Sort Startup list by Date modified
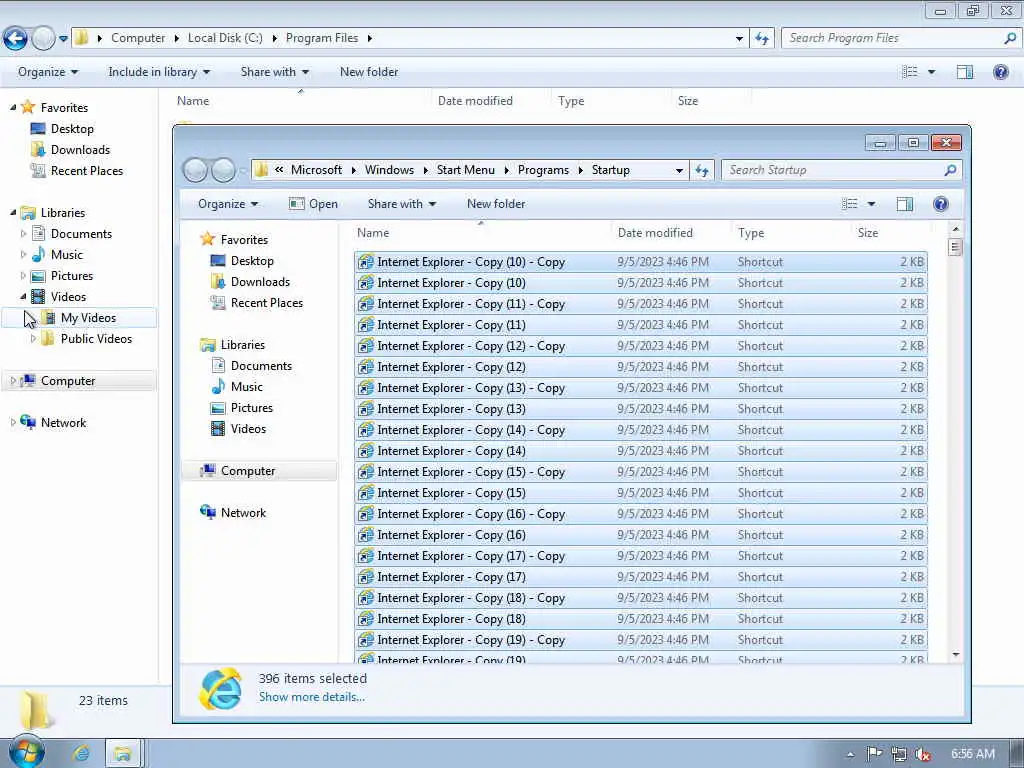 655,232
